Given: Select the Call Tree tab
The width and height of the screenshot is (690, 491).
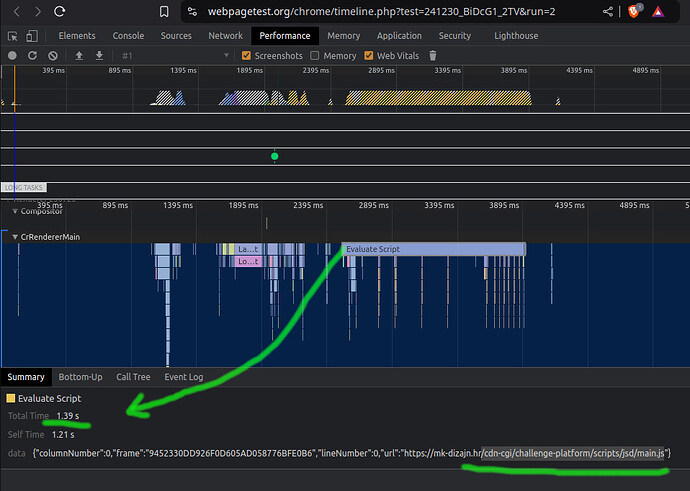Looking at the screenshot, I should pos(133,377).
